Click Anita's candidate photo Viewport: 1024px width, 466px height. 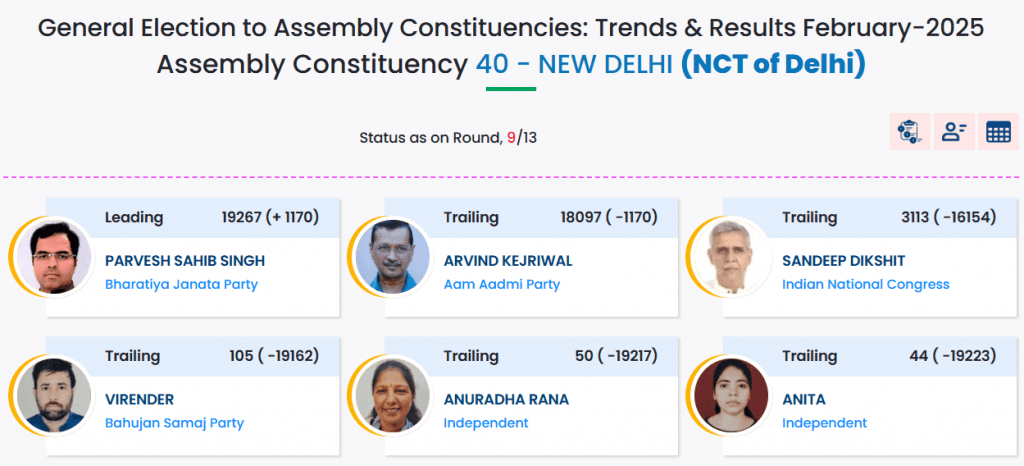(731, 396)
